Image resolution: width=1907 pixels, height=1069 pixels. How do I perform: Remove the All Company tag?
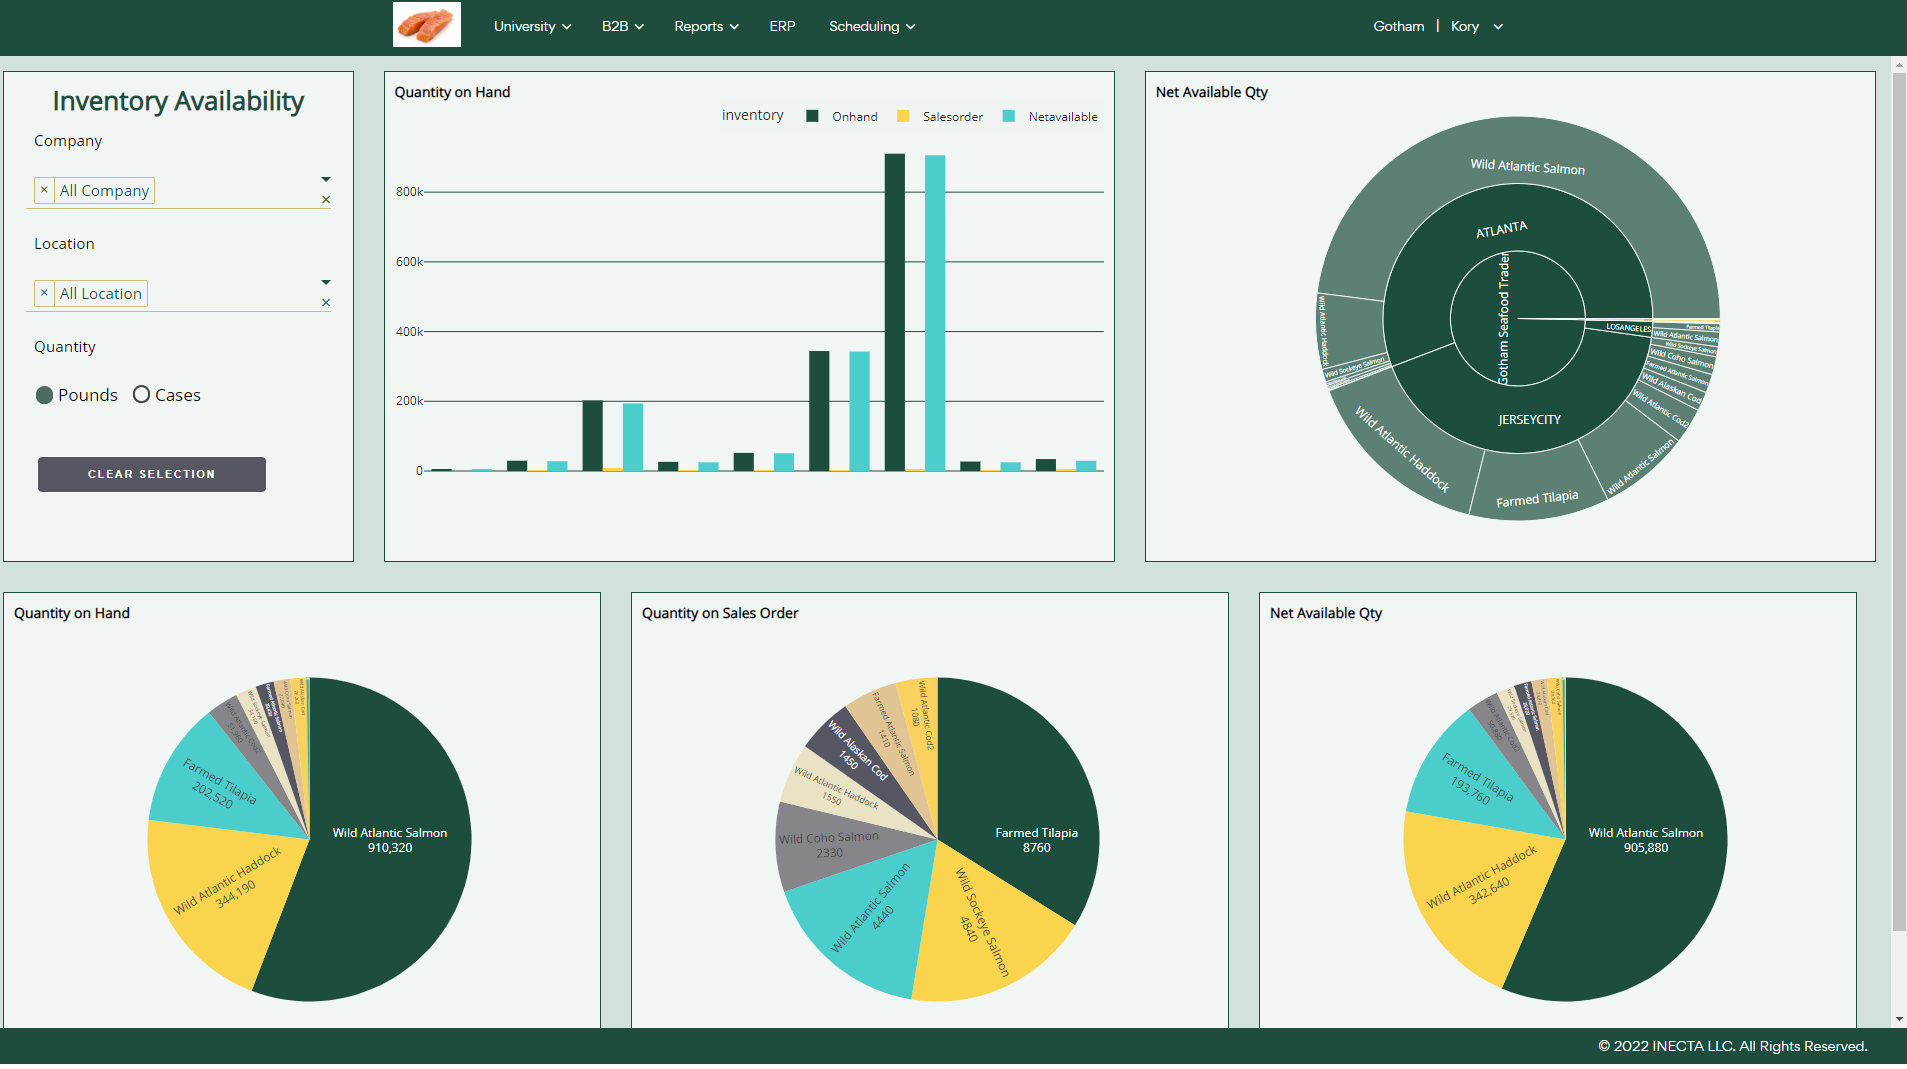click(44, 190)
